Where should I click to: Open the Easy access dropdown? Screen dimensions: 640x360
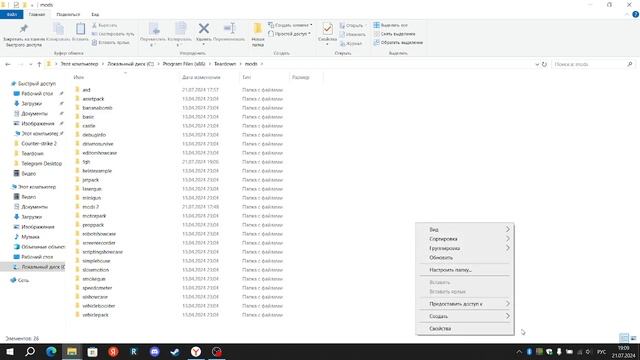(289, 34)
